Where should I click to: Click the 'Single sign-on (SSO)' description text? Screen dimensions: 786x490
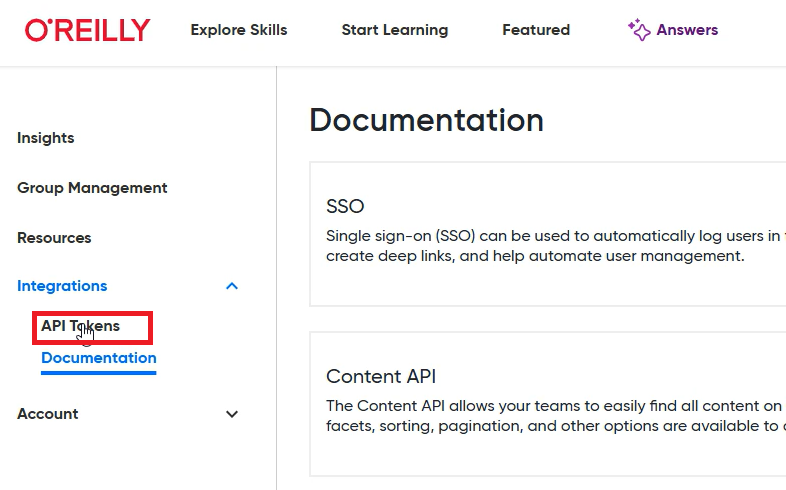[x=555, y=246]
